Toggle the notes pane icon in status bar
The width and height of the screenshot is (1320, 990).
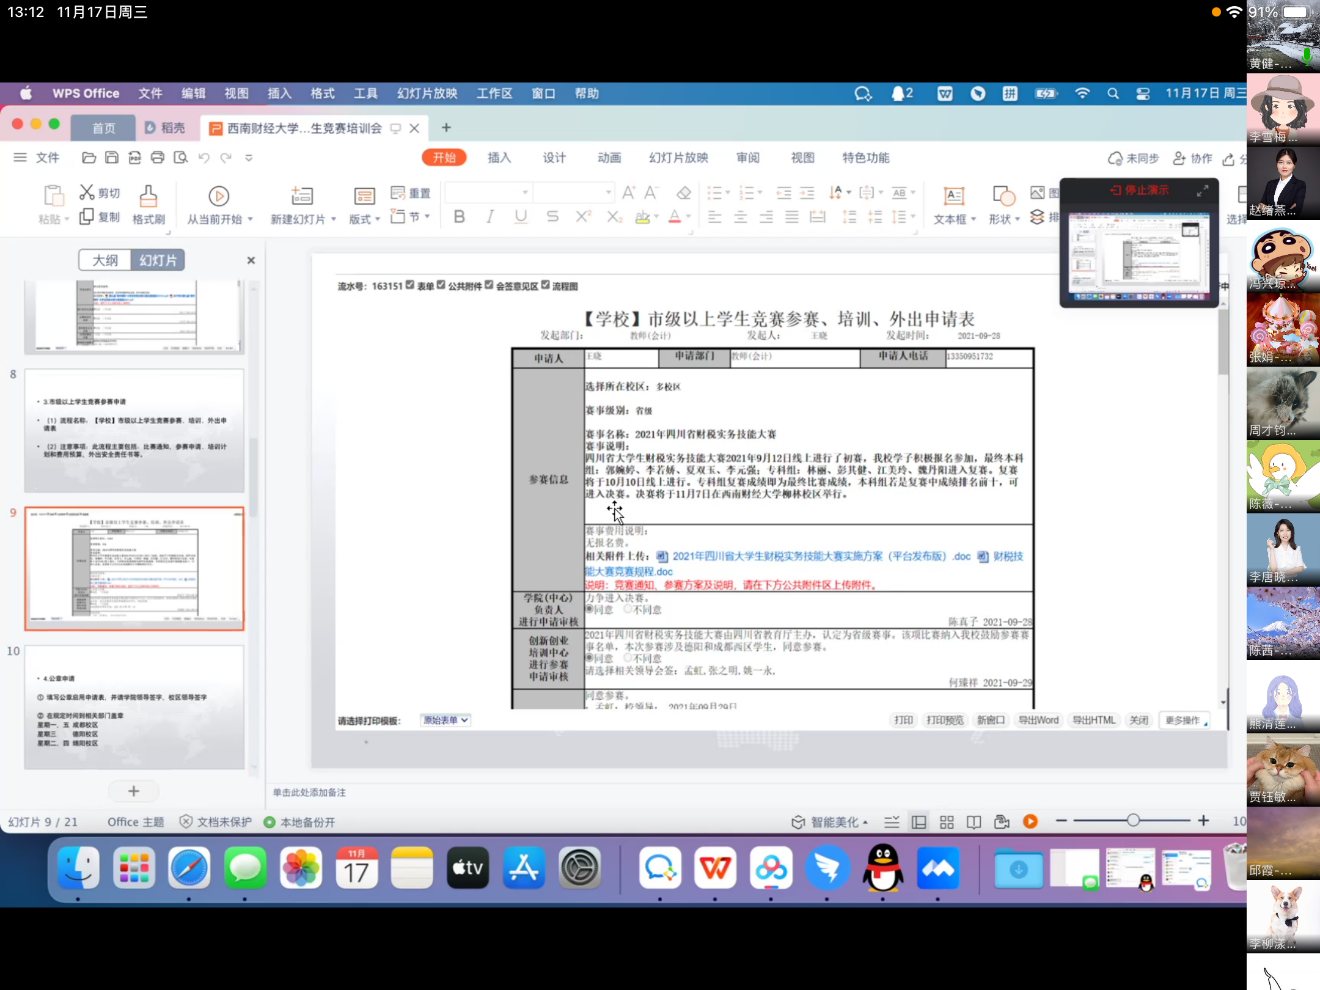pyautogui.click(x=892, y=822)
